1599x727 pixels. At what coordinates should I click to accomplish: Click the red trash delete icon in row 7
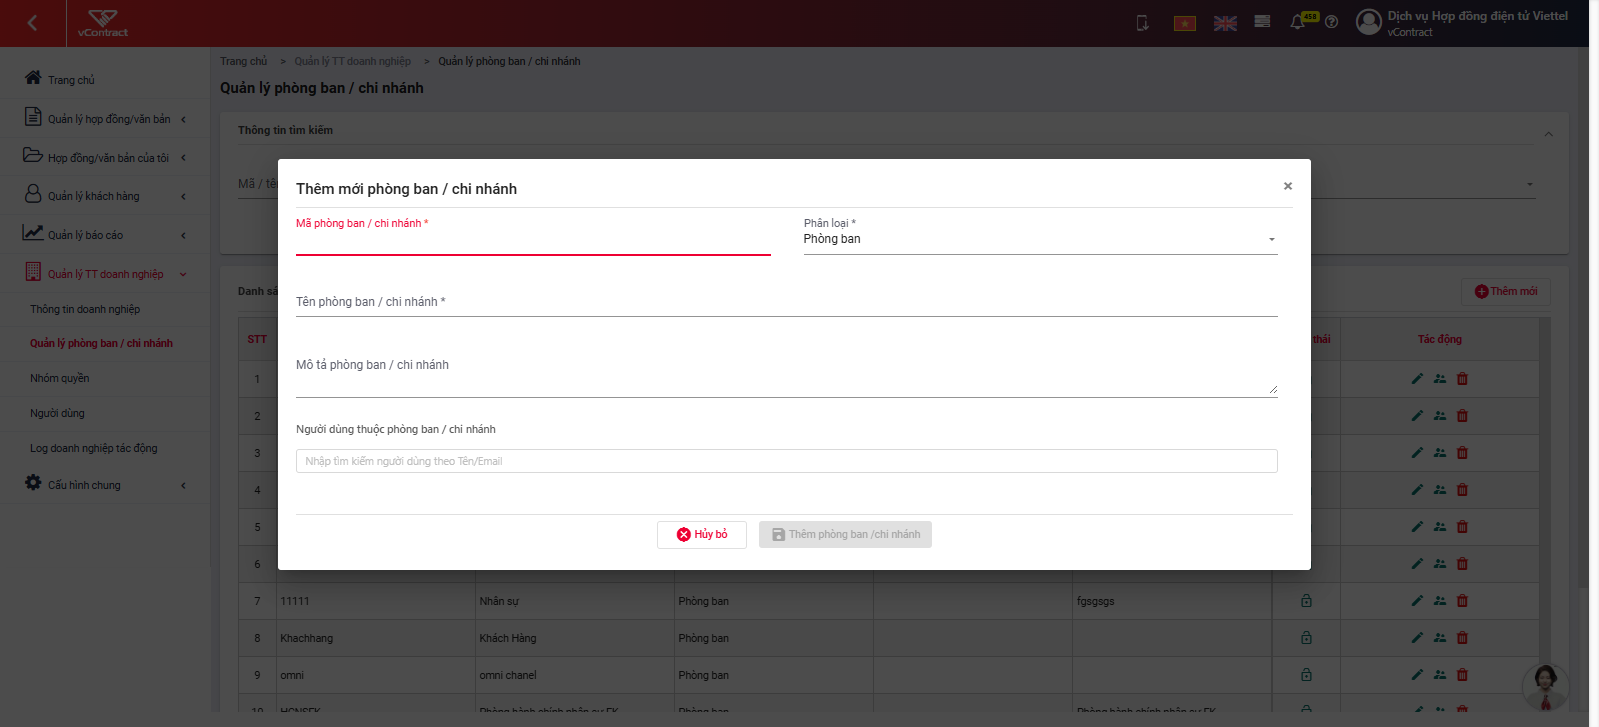1462,601
